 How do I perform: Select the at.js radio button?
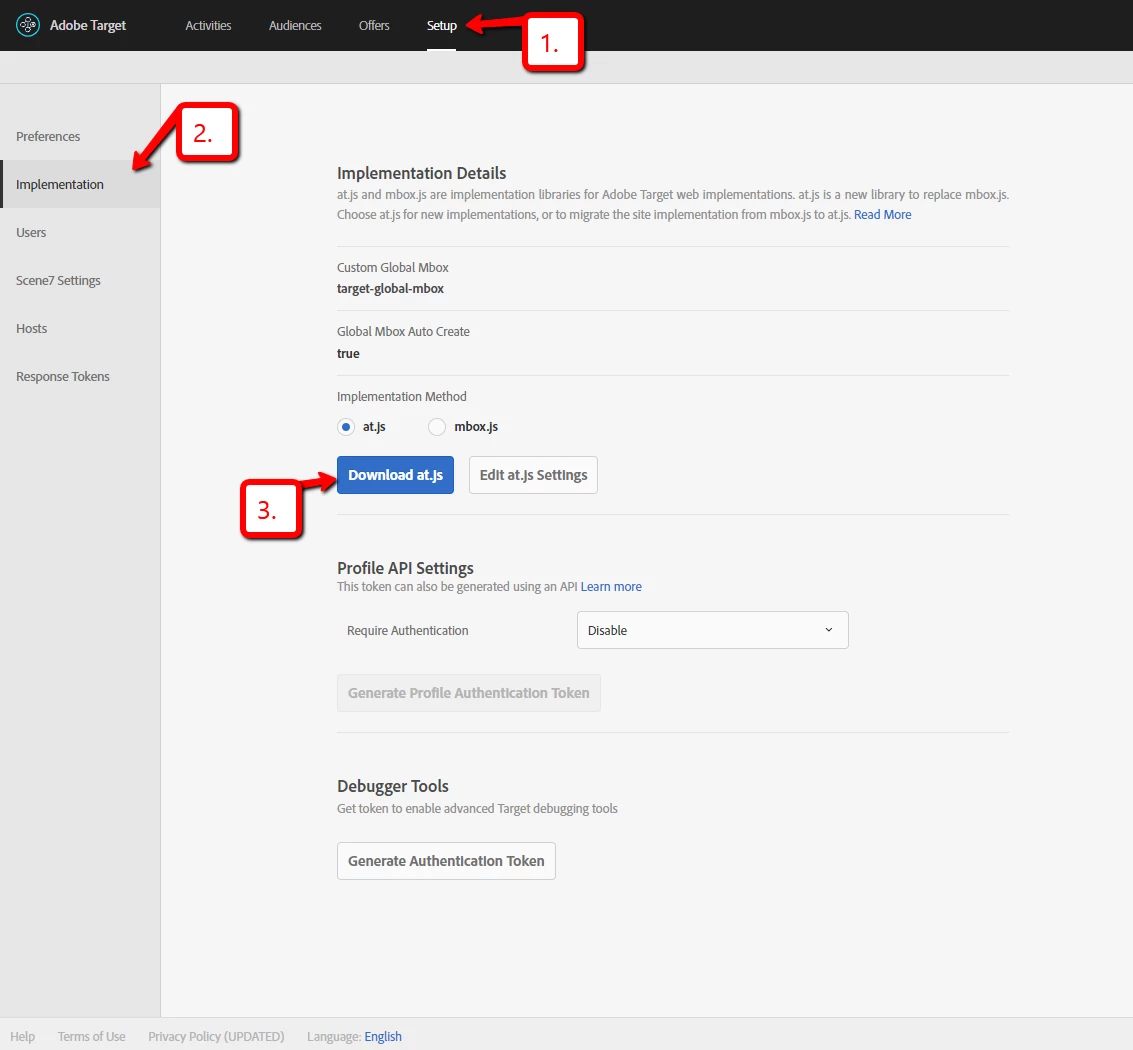coord(346,427)
